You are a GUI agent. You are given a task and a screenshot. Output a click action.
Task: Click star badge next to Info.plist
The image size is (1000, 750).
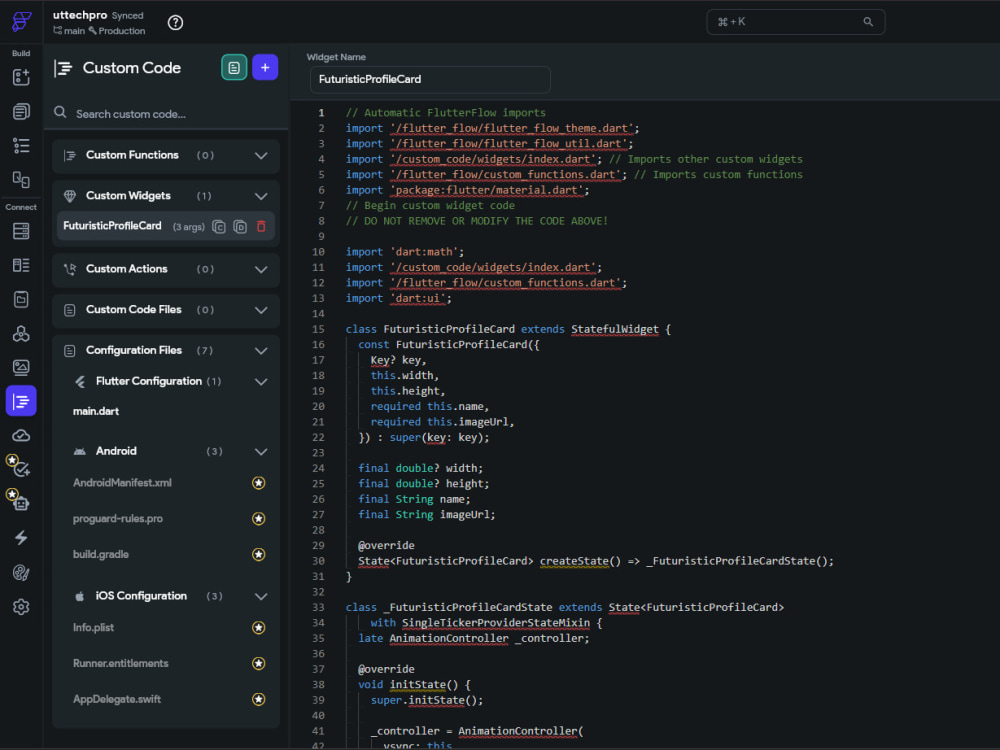[x=258, y=628]
